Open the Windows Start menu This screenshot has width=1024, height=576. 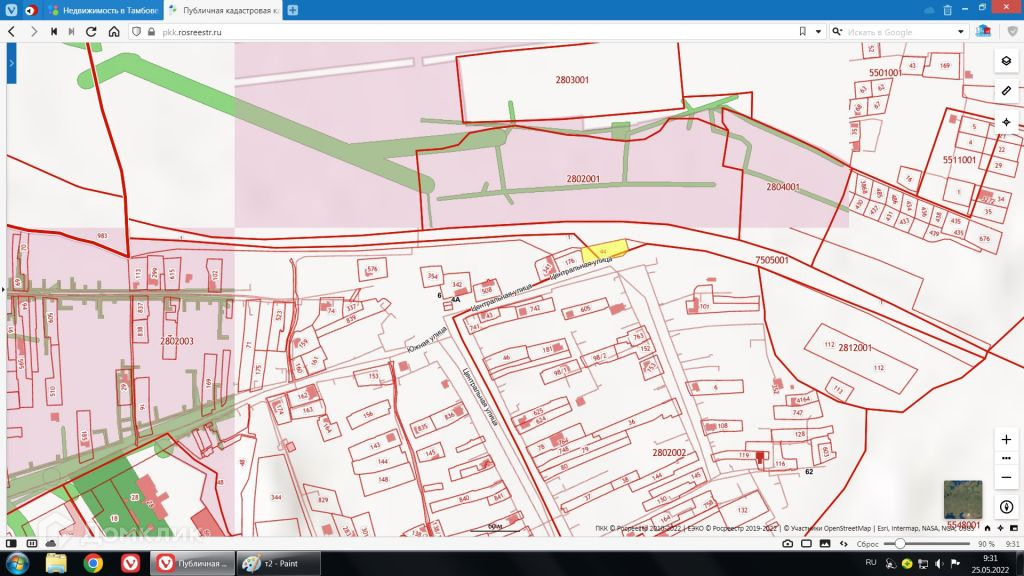(18, 563)
